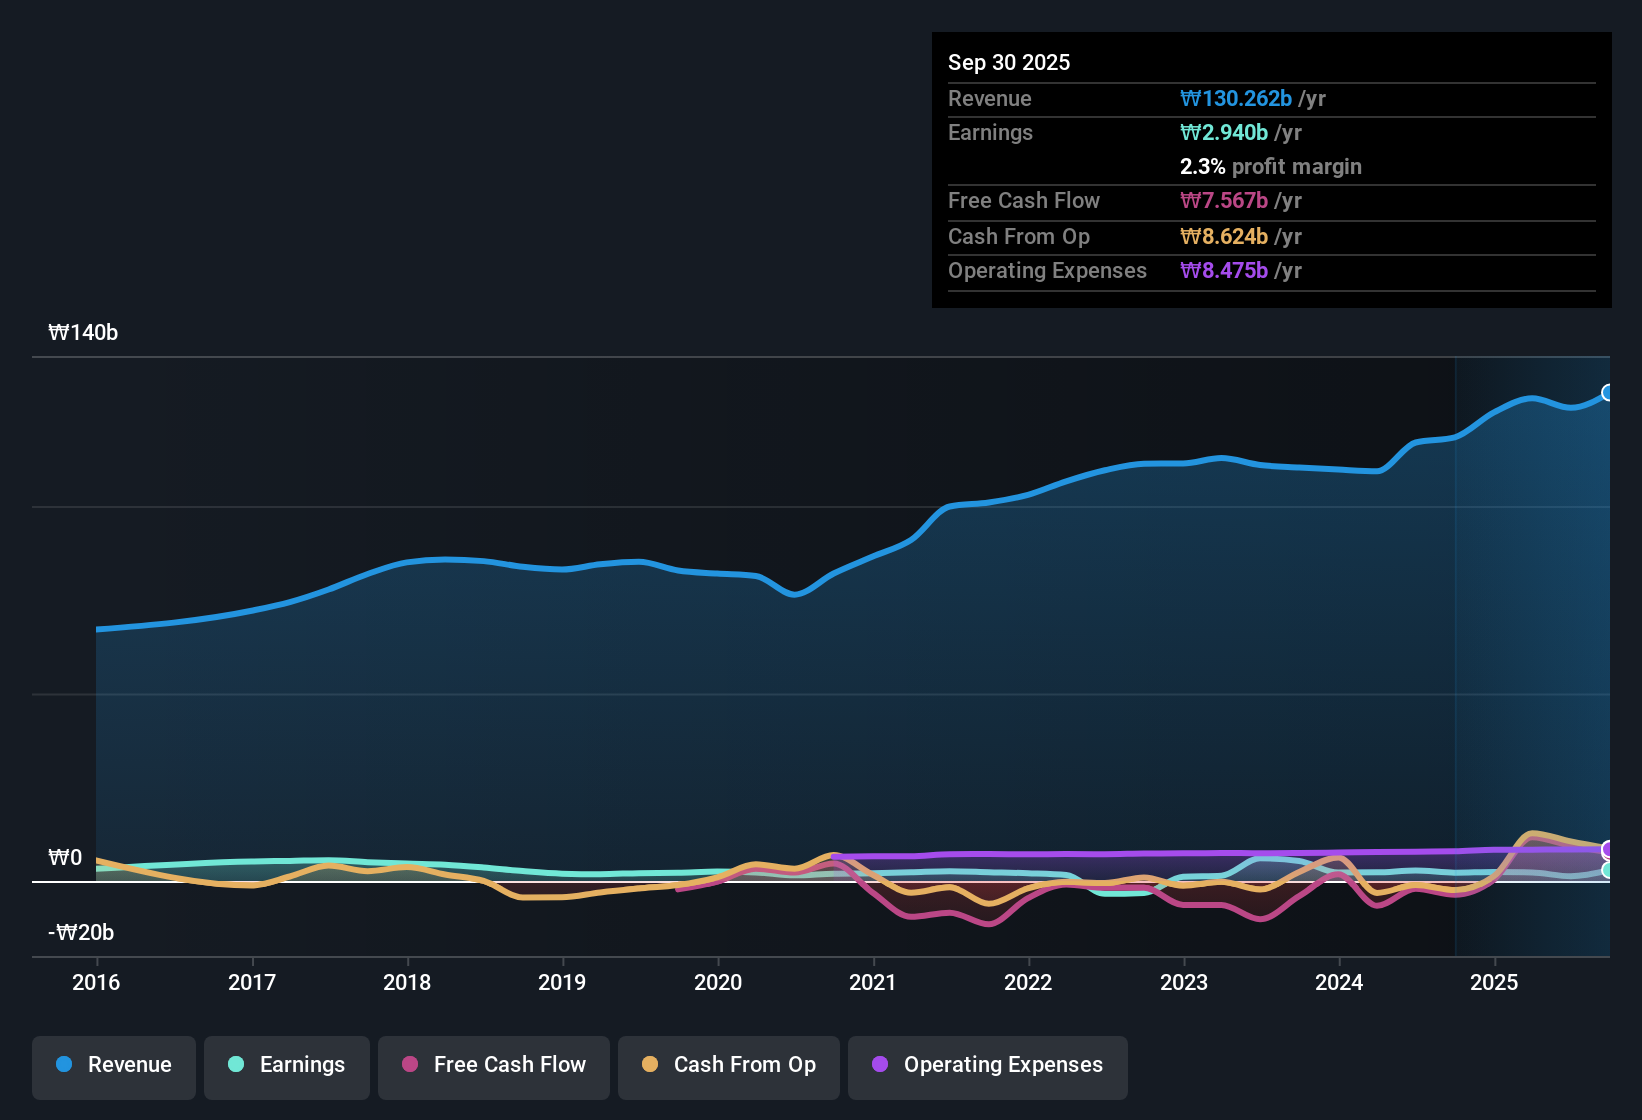The width and height of the screenshot is (1642, 1120).
Task: Toggle the Free Cash Flow series off
Action: click(x=493, y=1065)
